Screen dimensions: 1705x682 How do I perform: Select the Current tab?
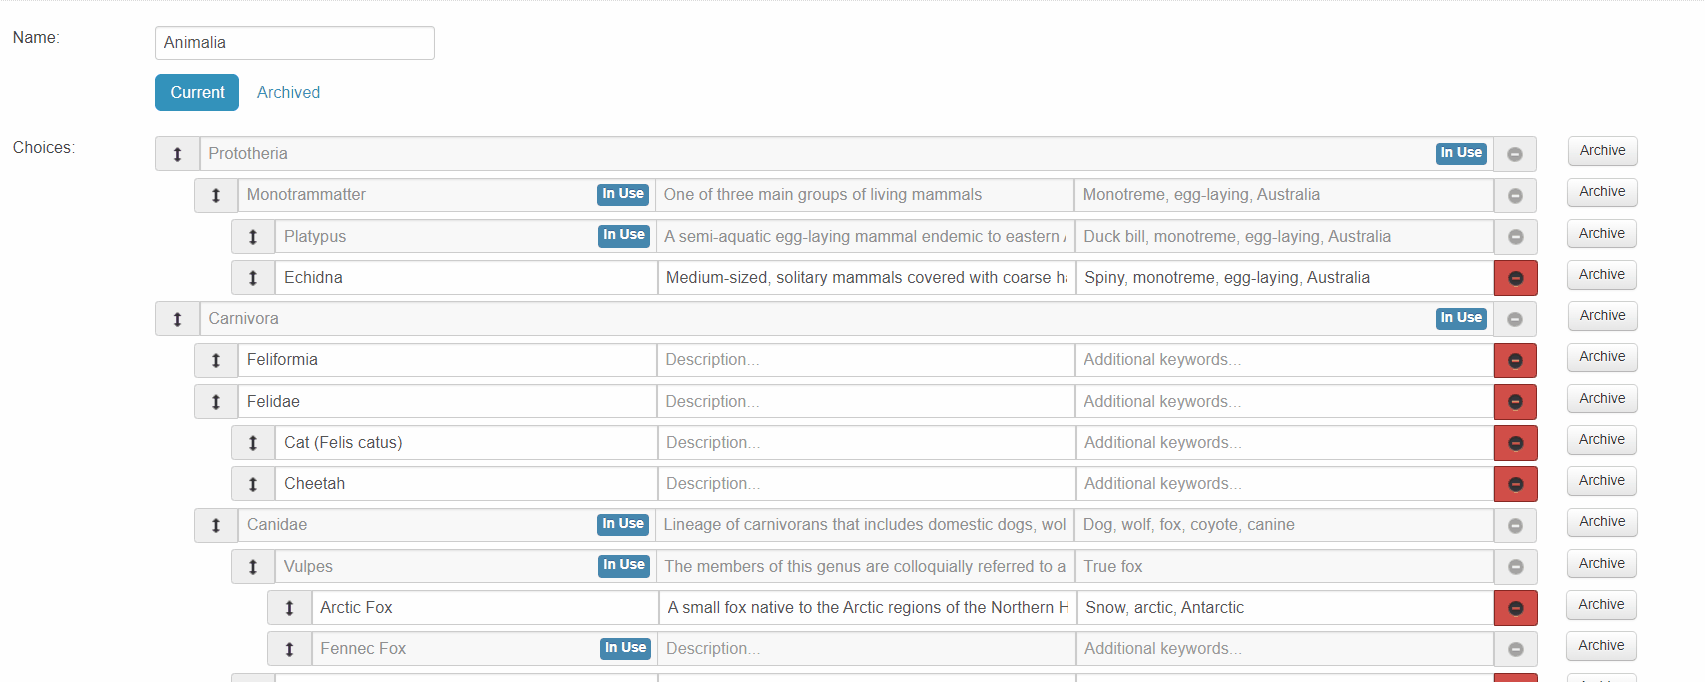(197, 92)
